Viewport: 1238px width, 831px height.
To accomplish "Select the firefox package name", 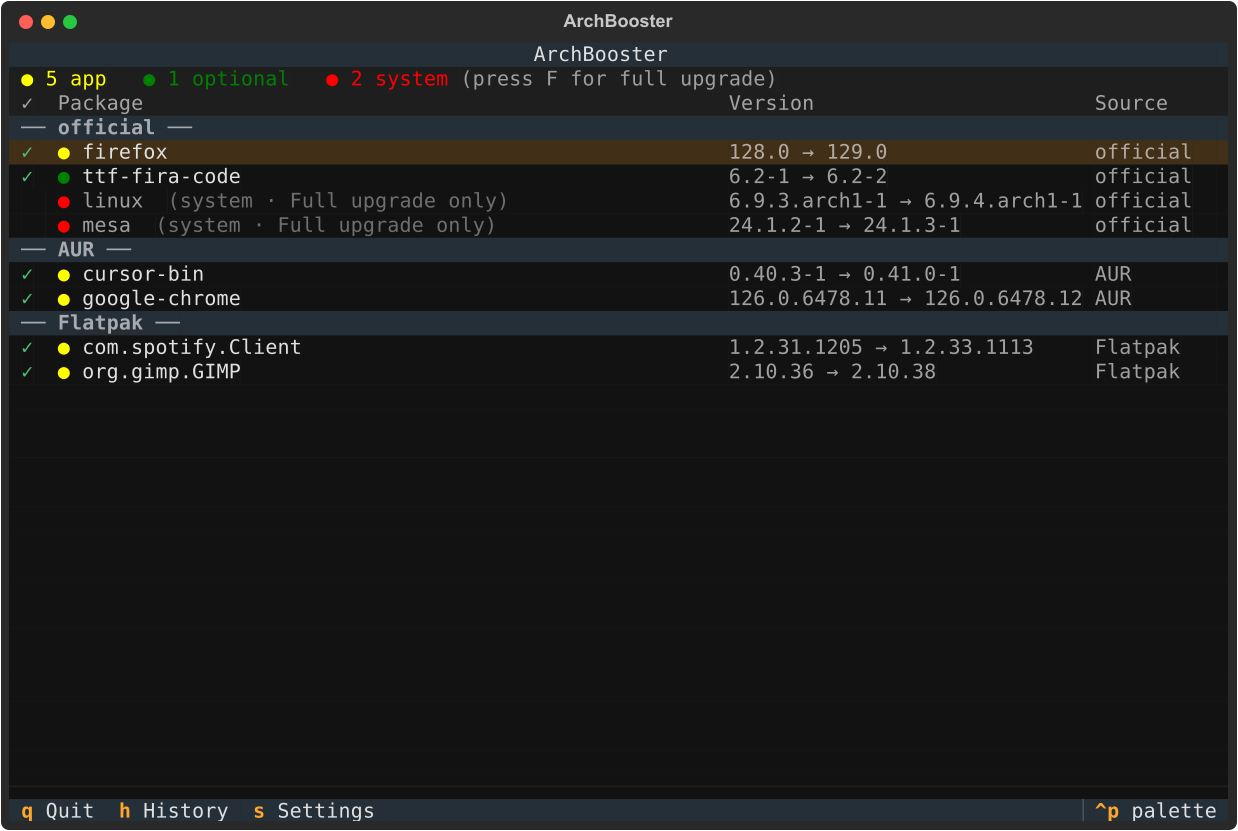I will 125,152.
